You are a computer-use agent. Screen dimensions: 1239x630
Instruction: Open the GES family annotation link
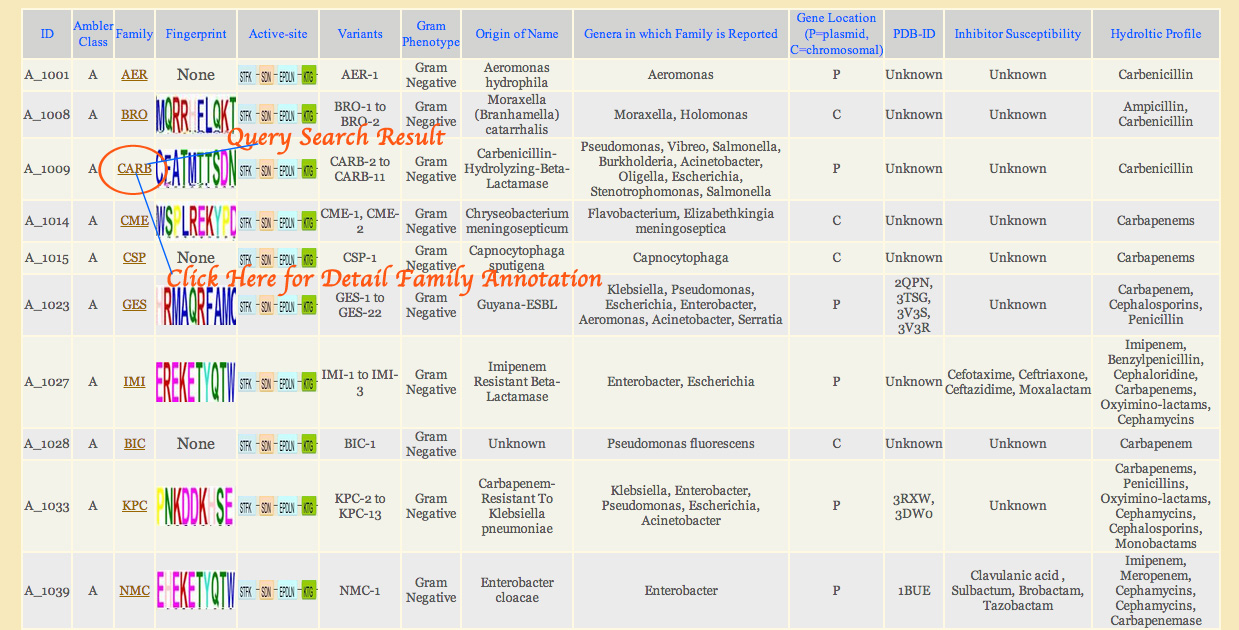134,305
